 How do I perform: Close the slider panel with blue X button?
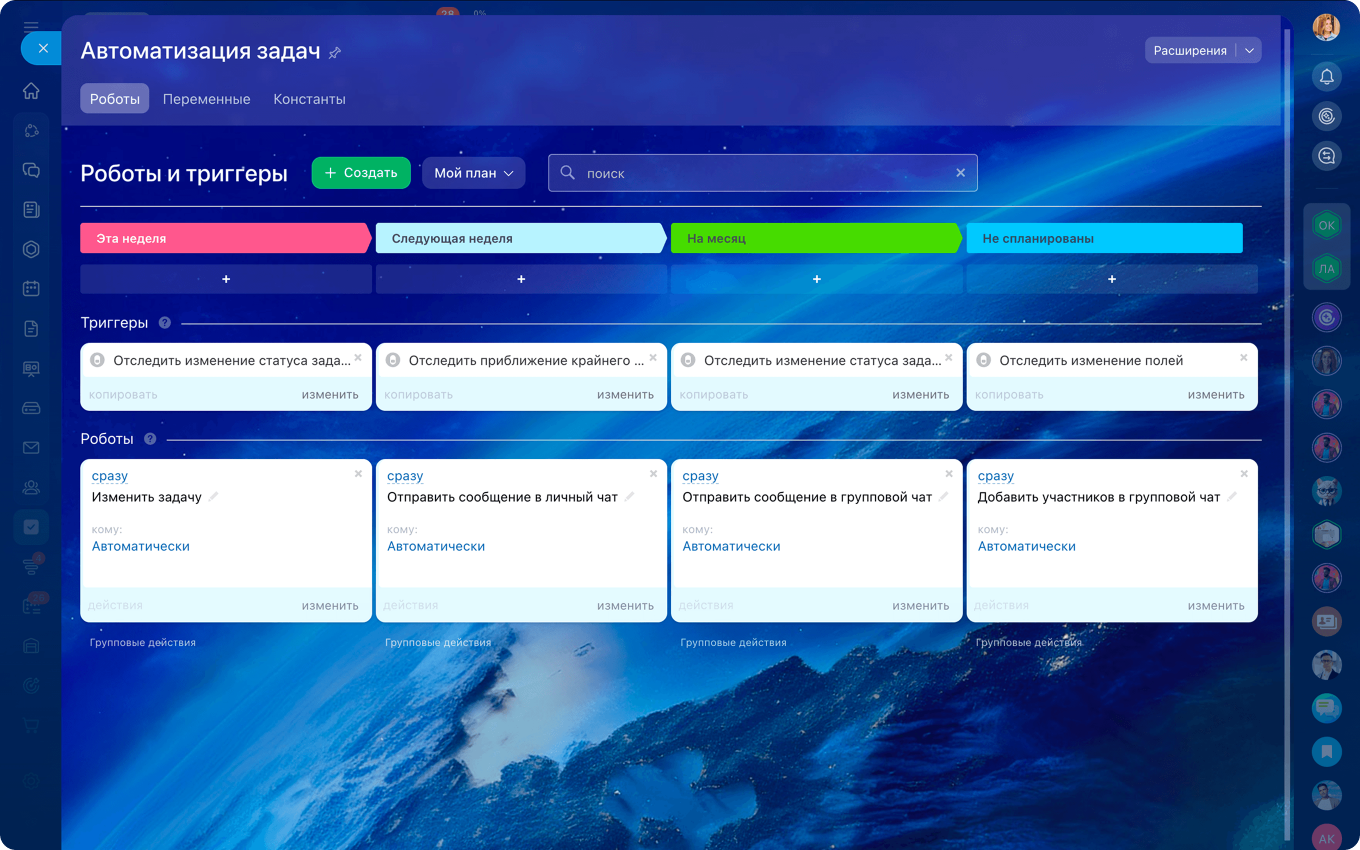click(42, 48)
